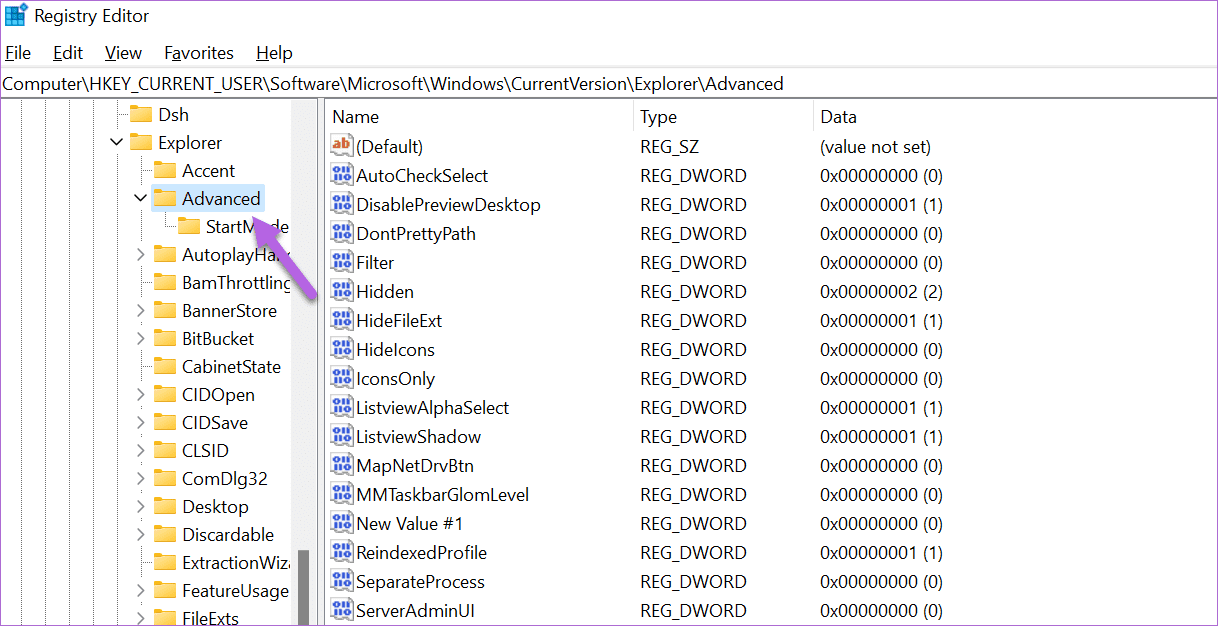This screenshot has height=626, width=1218.
Task: Click REG_DWORD type of ServerAdminUI
Action: 693,611
